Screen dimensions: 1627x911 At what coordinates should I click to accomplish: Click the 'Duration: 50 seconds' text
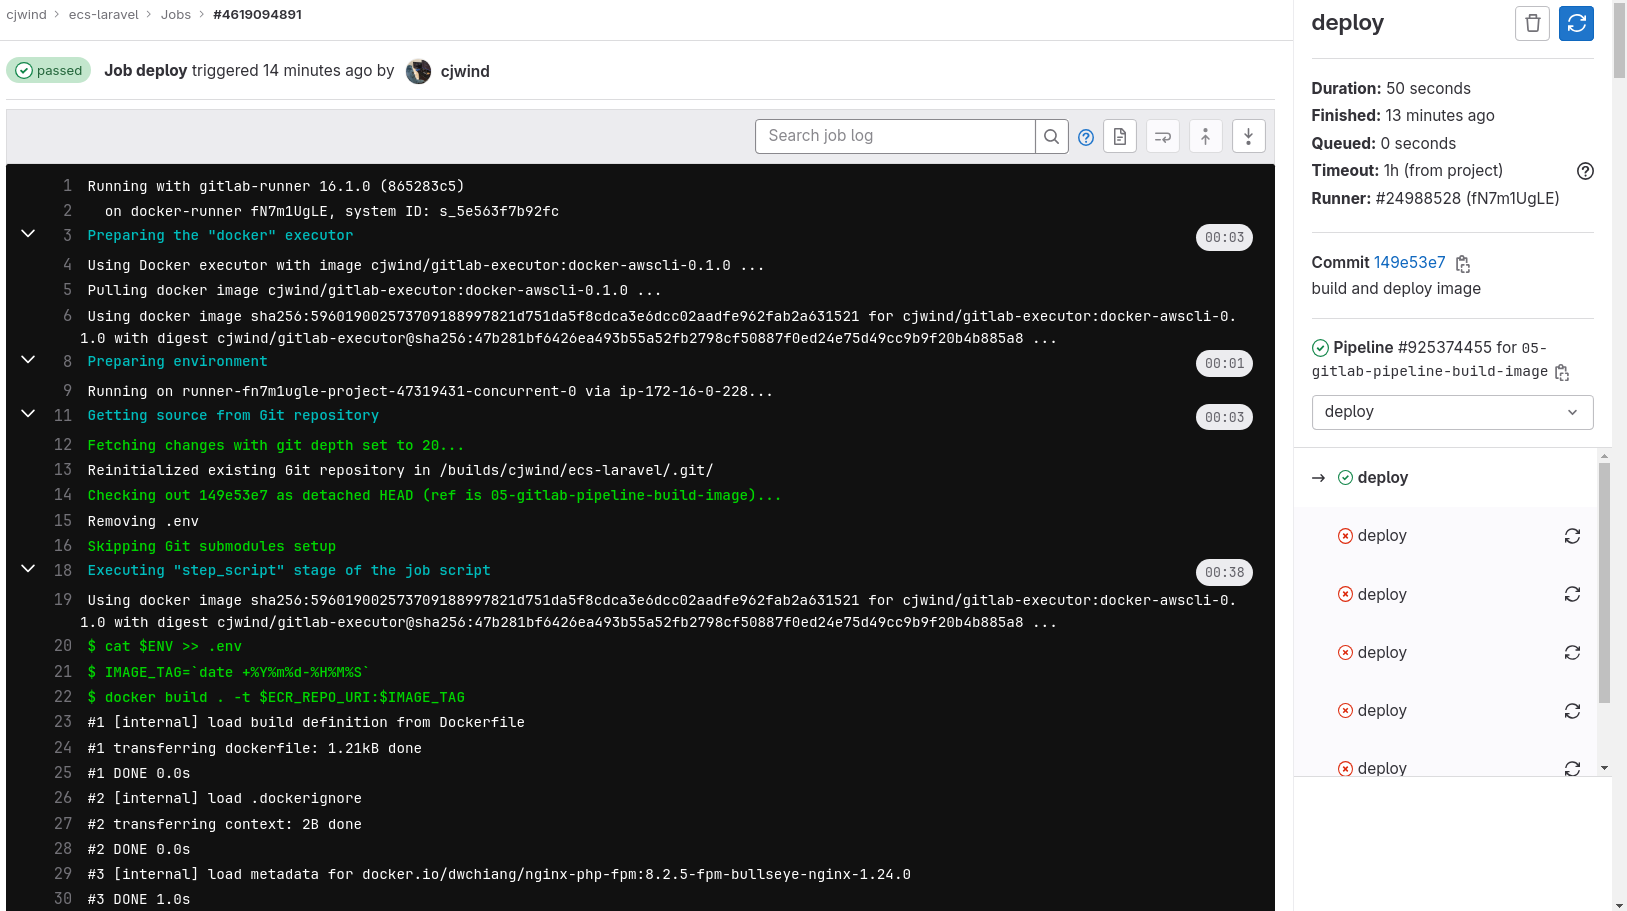(1391, 88)
